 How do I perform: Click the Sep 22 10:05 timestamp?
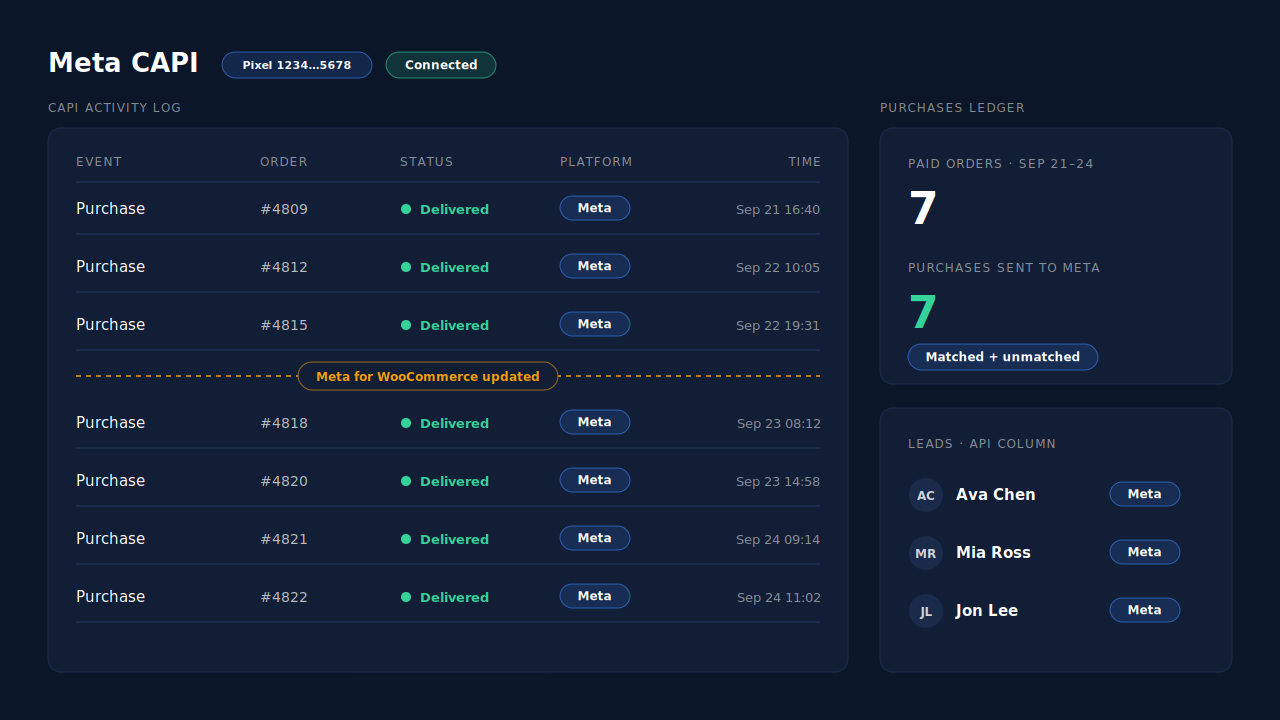point(778,267)
